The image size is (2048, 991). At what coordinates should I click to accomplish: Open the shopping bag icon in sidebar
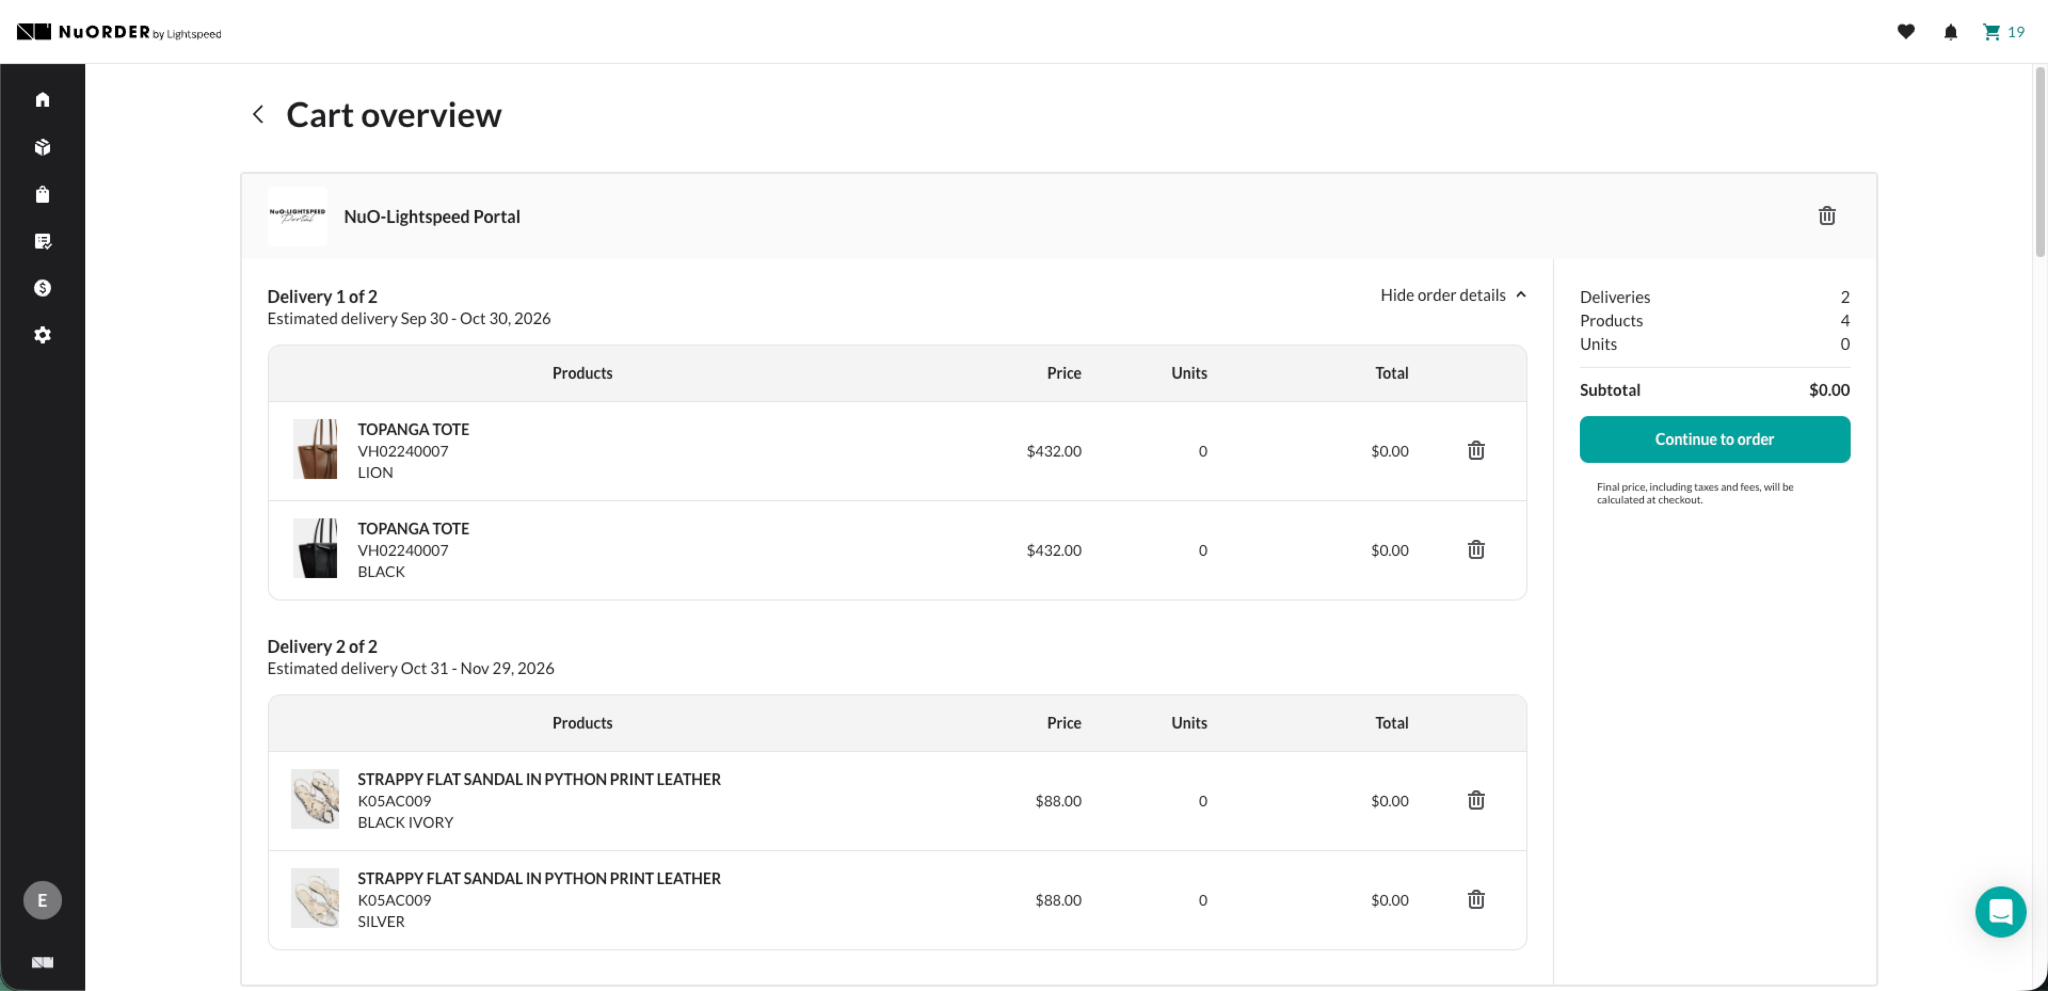tap(42, 194)
